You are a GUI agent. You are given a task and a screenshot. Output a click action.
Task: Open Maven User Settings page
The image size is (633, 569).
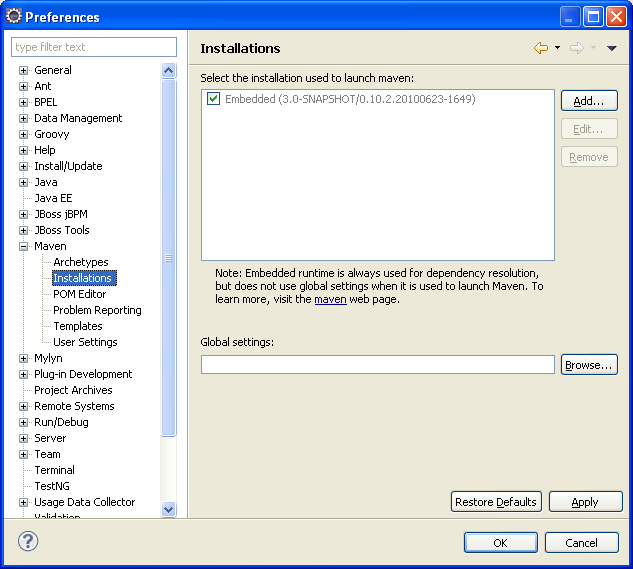[x=85, y=342]
